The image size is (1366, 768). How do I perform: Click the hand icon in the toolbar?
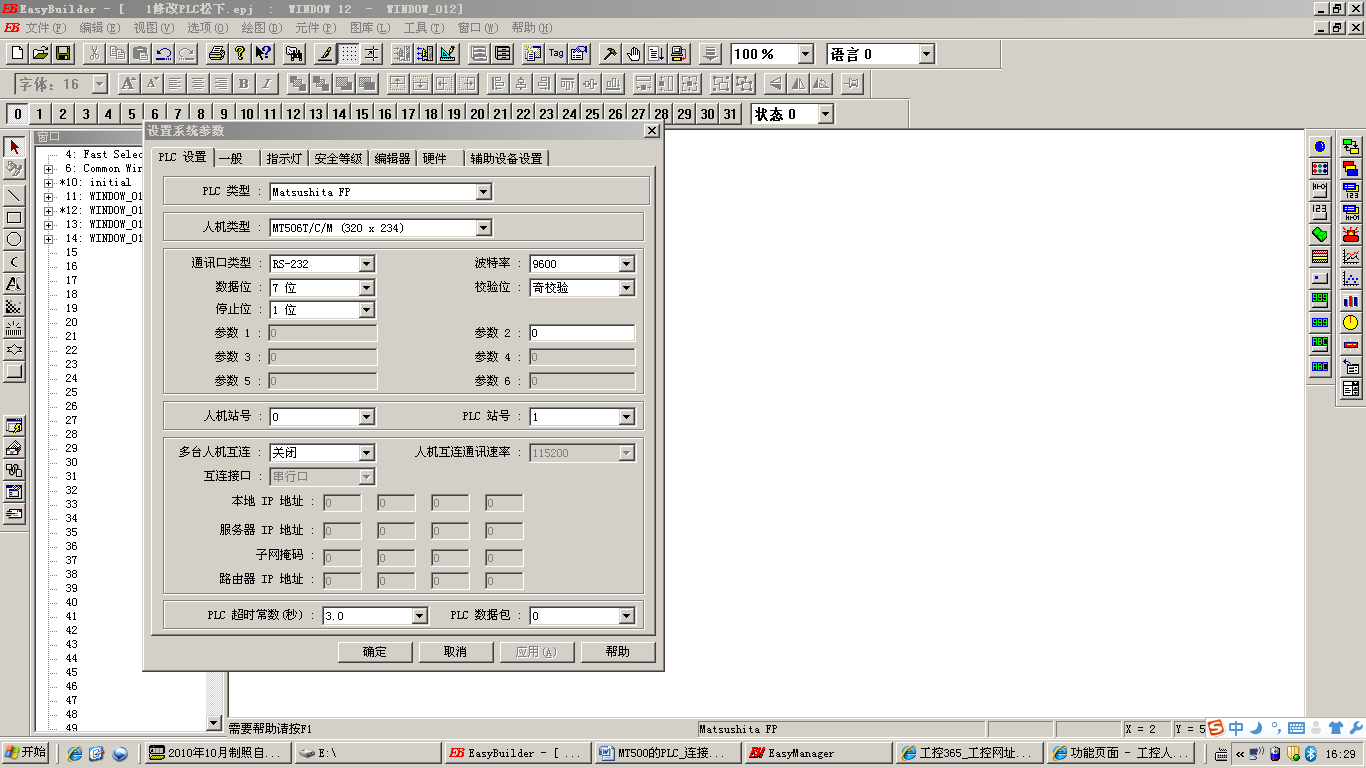[633, 54]
